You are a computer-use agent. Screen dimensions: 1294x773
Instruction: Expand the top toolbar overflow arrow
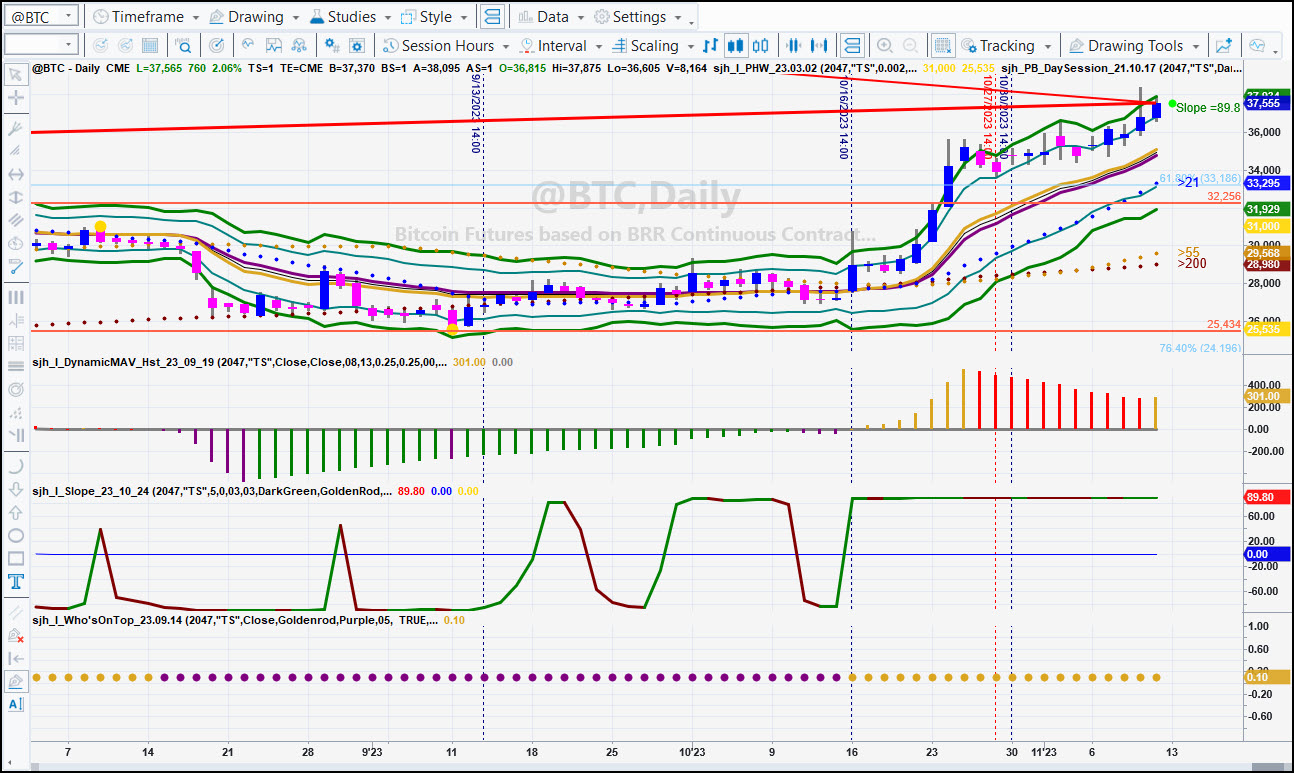tap(693, 21)
